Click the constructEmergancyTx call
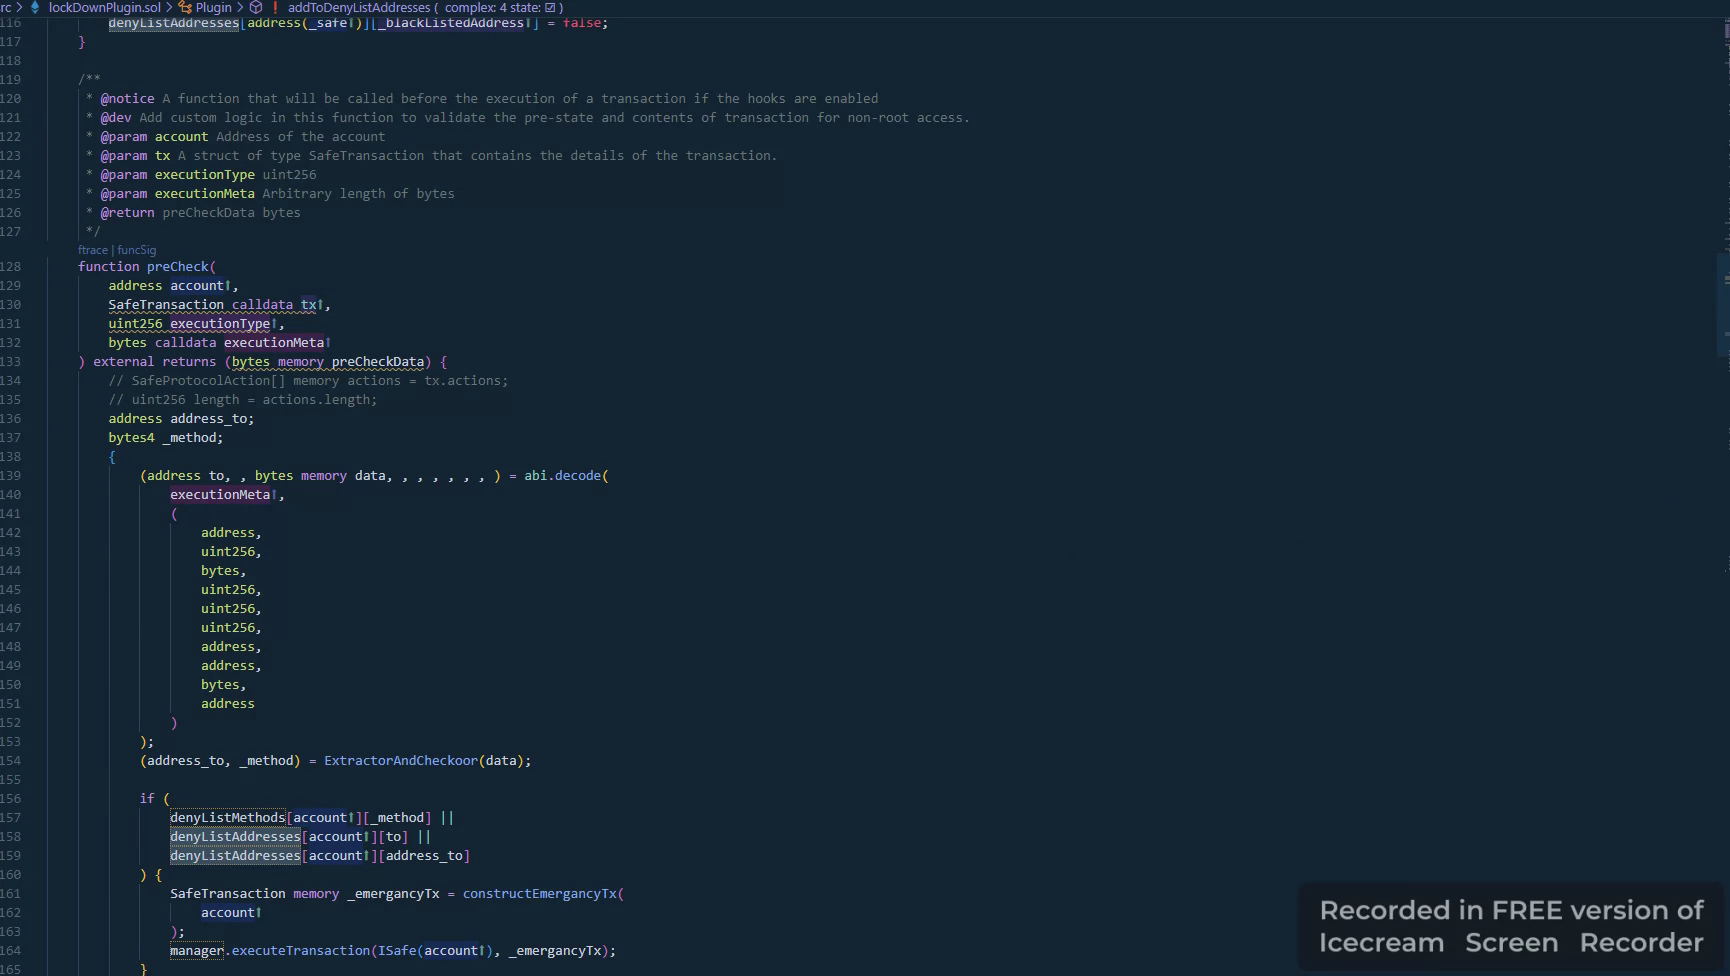The width and height of the screenshot is (1730, 976). click(540, 894)
